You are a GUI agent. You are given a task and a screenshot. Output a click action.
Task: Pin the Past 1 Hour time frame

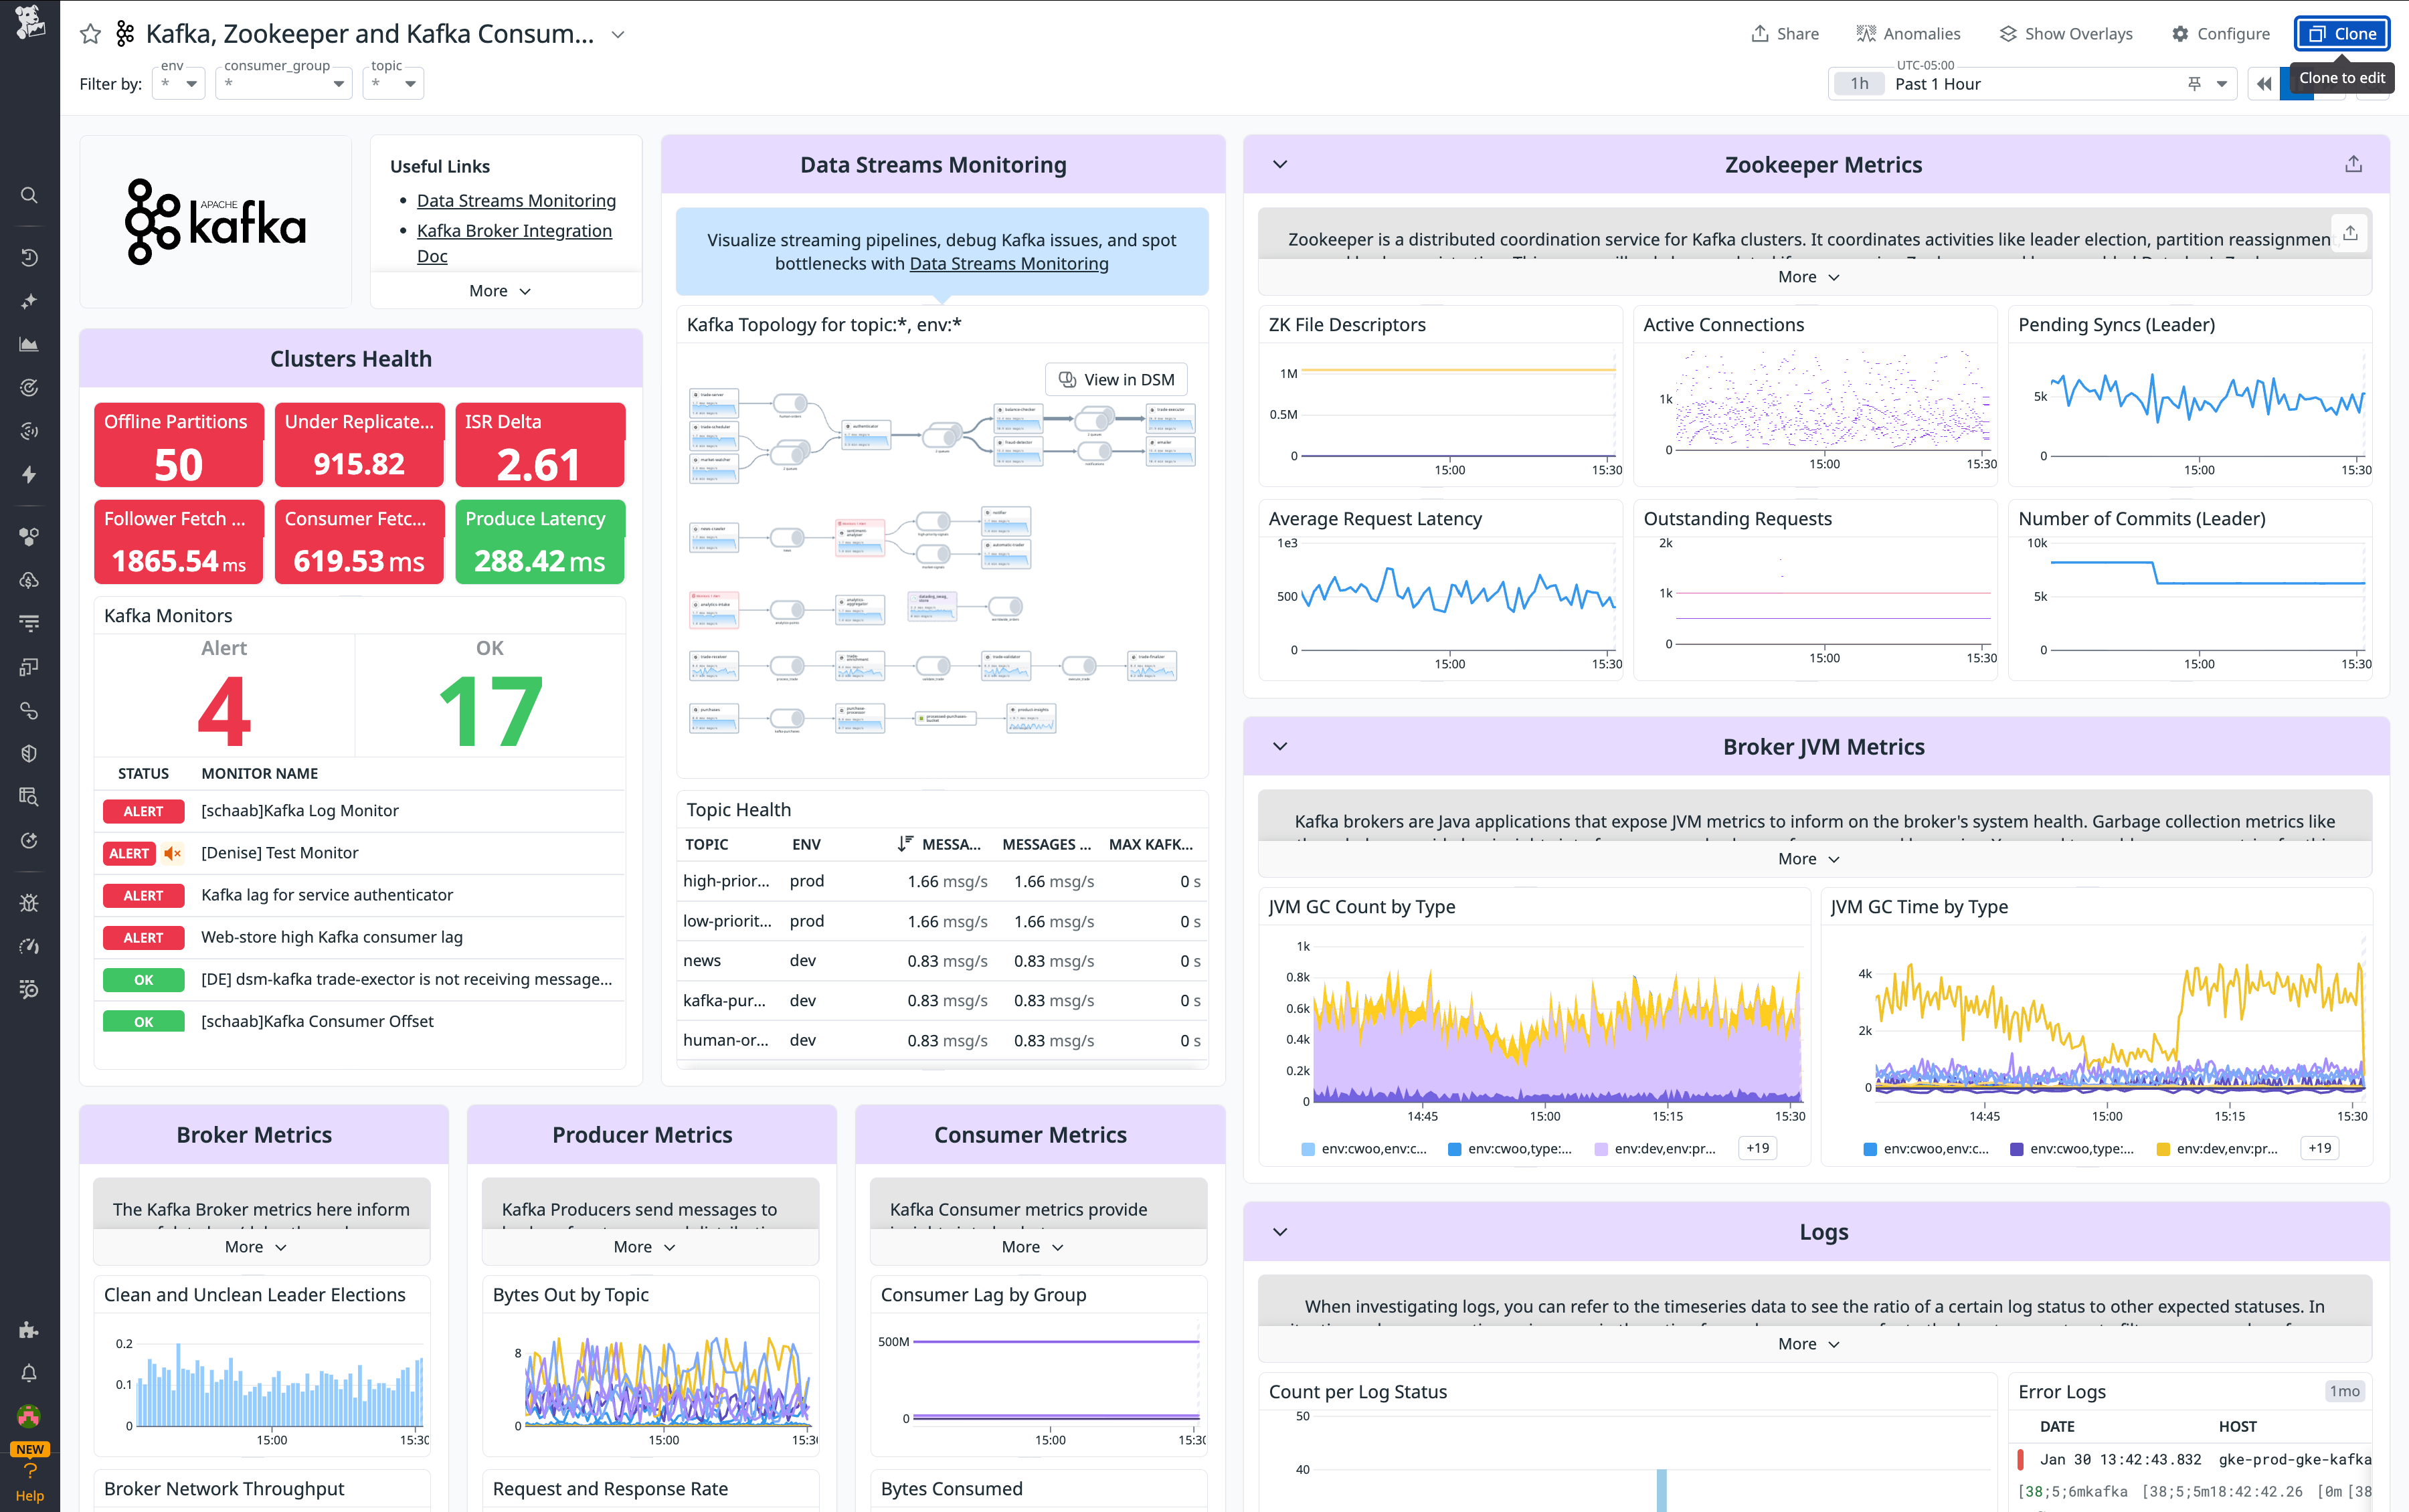coord(2194,83)
